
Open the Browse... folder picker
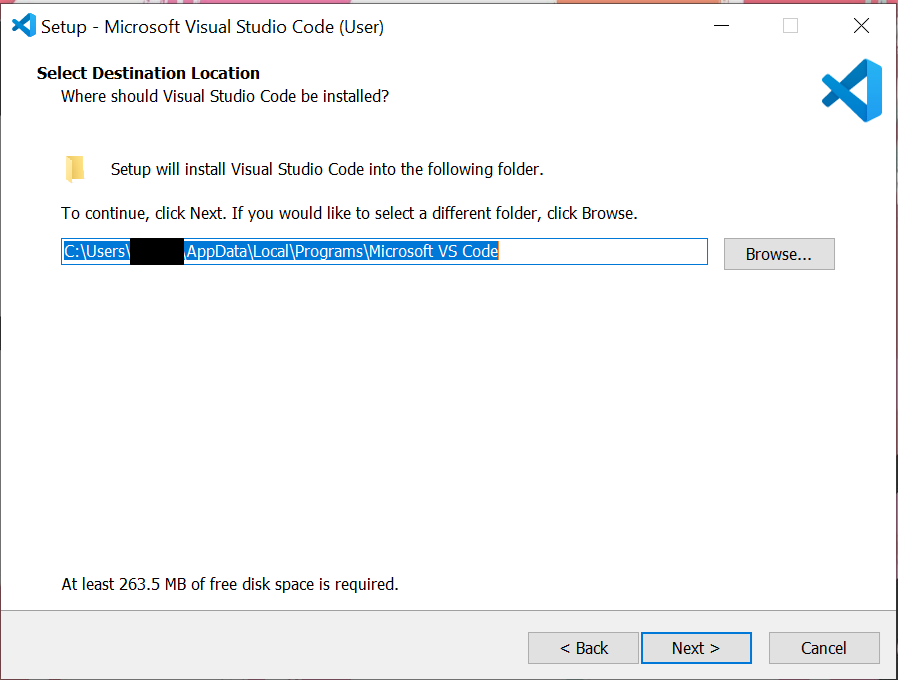click(x=778, y=254)
